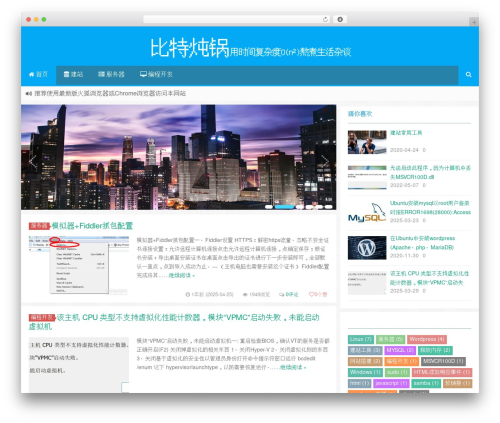Image resolution: width=500 pixels, height=423 pixels.
Task: Open the VPMC post thumbnail image
Action: coord(79,365)
